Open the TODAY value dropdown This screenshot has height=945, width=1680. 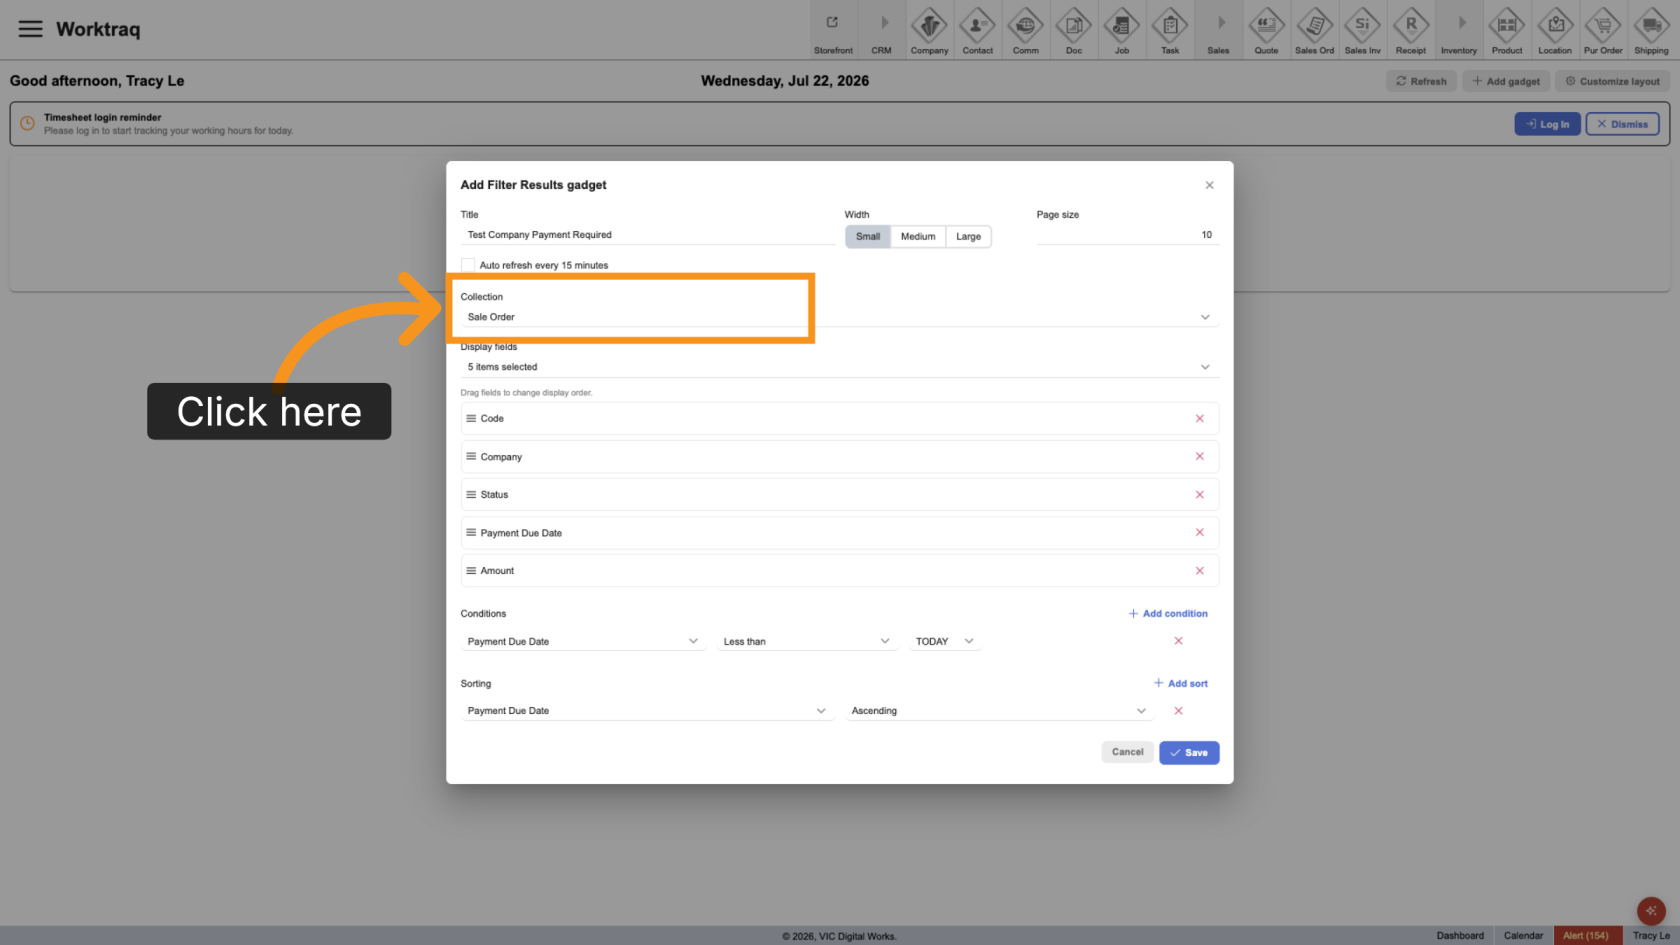(x=944, y=641)
